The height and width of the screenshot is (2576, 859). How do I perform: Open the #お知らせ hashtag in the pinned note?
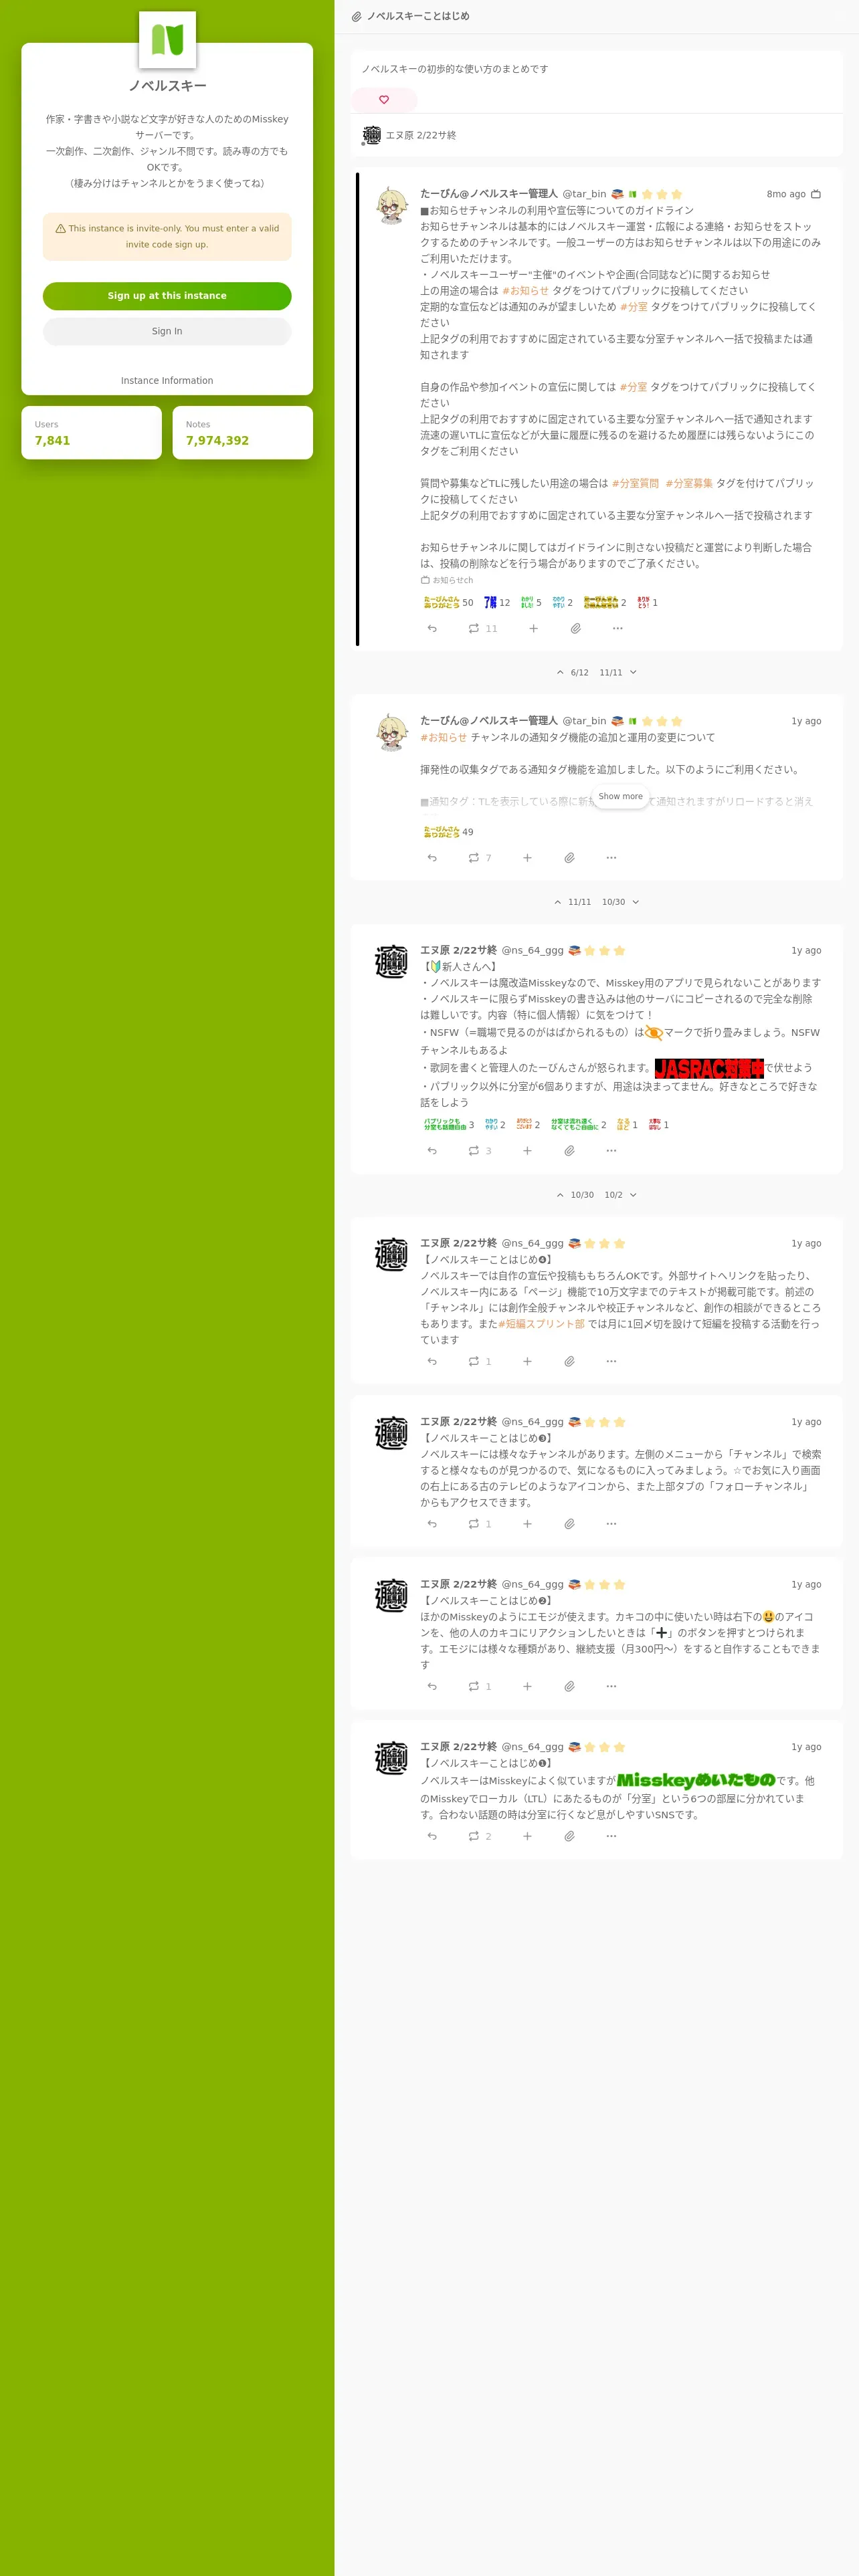pyautogui.click(x=525, y=291)
